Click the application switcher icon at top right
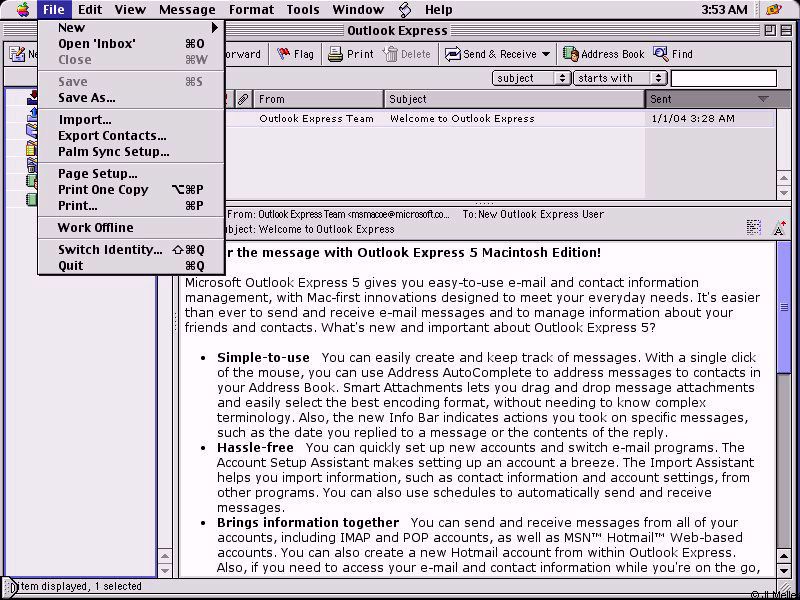This screenshot has height=600, width=800. pyautogui.click(x=774, y=9)
